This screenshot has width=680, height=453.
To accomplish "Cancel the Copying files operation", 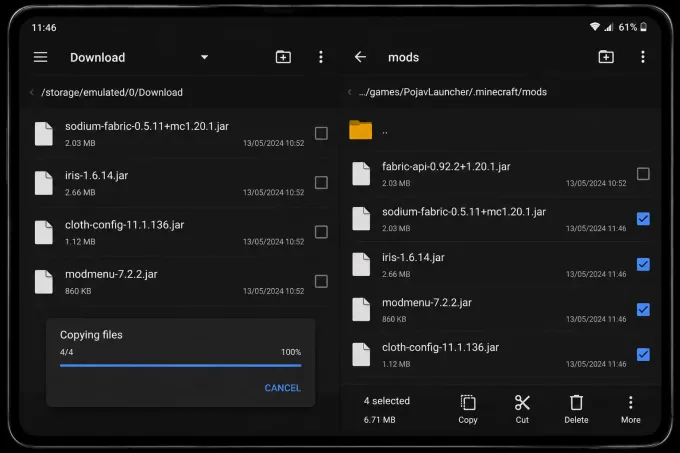I will [x=282, y=388].
